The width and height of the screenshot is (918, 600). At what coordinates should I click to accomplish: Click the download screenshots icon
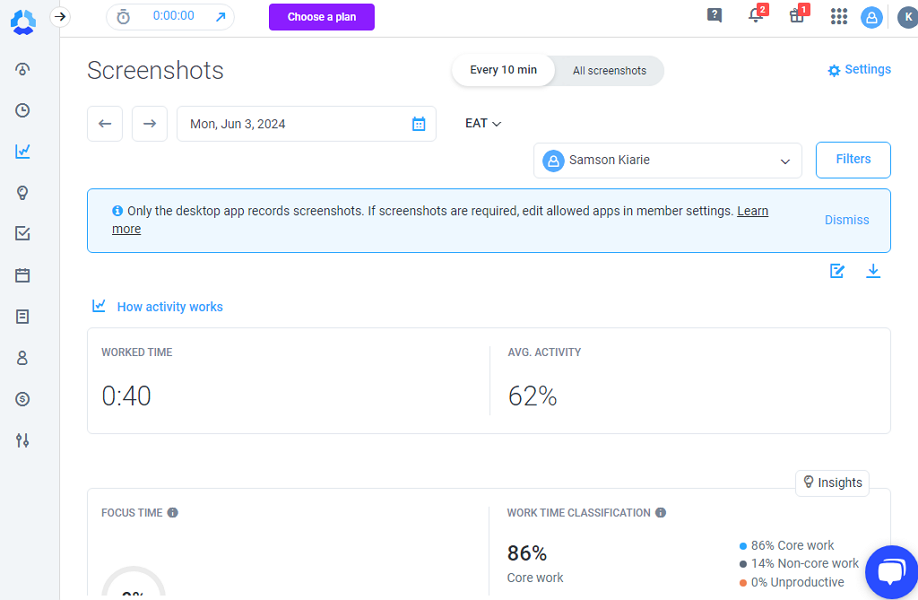tap(873, 271)
